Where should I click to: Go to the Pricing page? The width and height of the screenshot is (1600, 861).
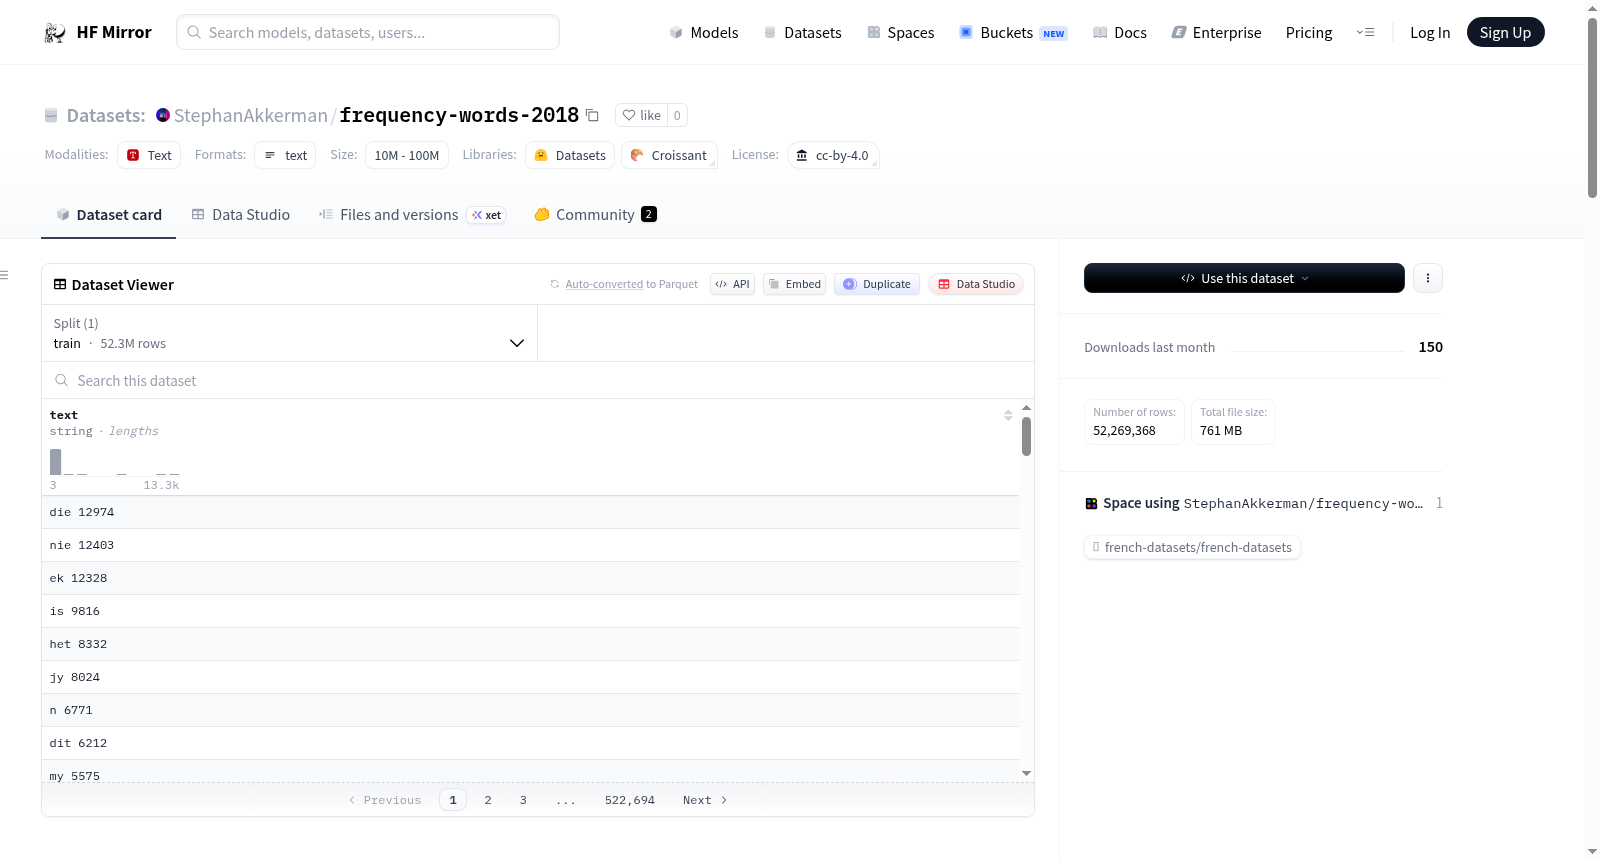tap(1309, 32)
